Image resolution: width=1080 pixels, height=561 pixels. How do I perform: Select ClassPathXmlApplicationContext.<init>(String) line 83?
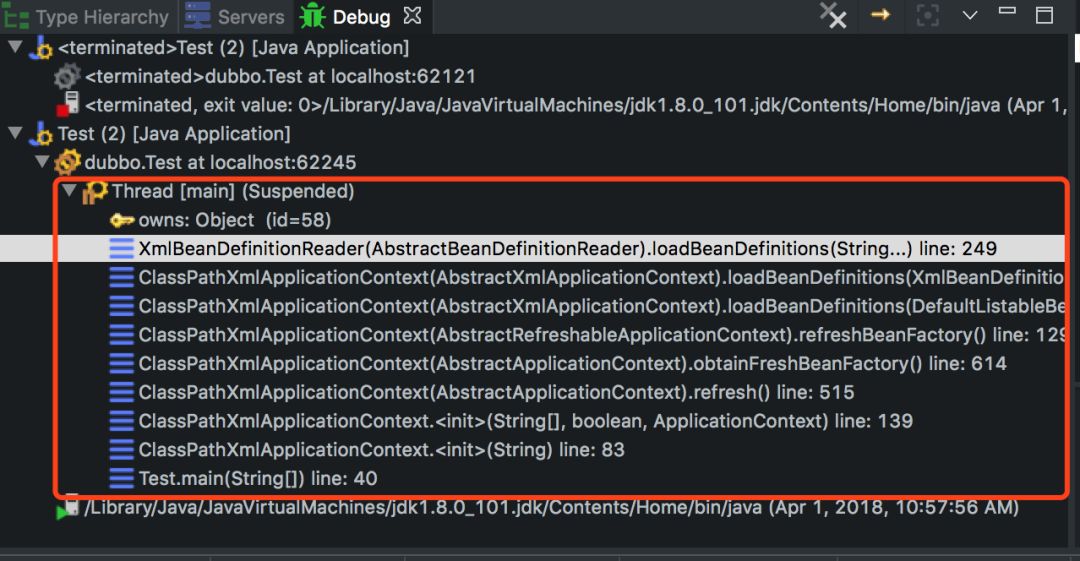tap(381, 450)
